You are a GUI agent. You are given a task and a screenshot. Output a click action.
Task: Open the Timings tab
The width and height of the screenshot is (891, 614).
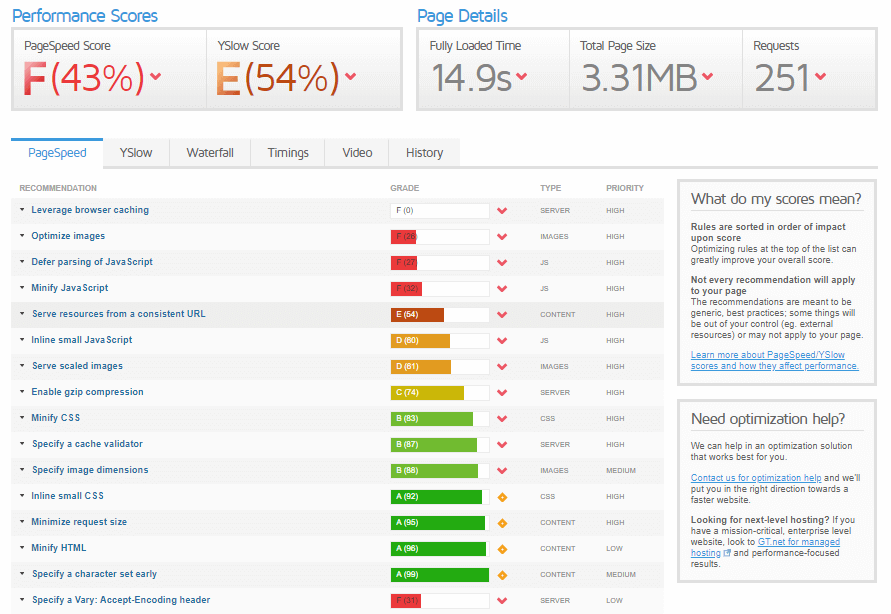(288, 153)
